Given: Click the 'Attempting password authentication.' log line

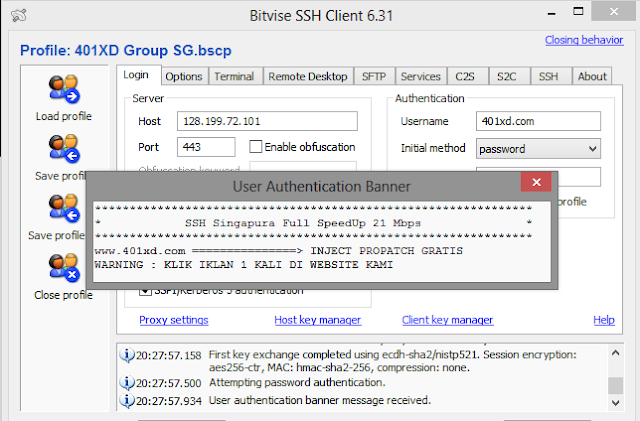Looking at the screenshot, I should pos(297,383).
